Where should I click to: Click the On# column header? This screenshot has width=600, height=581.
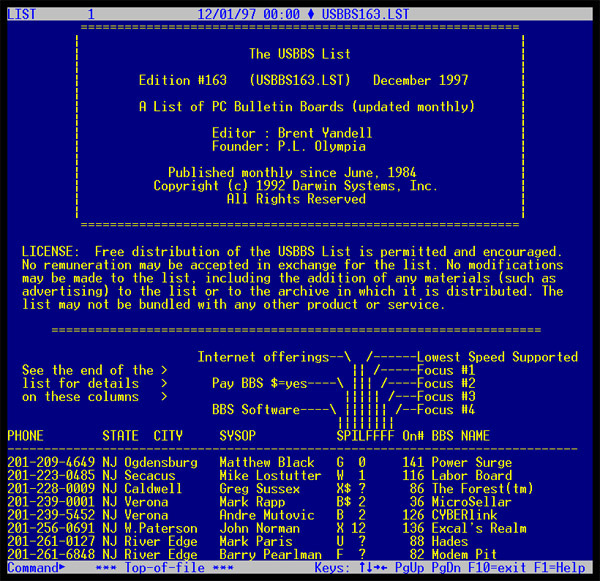click(413, 436)
